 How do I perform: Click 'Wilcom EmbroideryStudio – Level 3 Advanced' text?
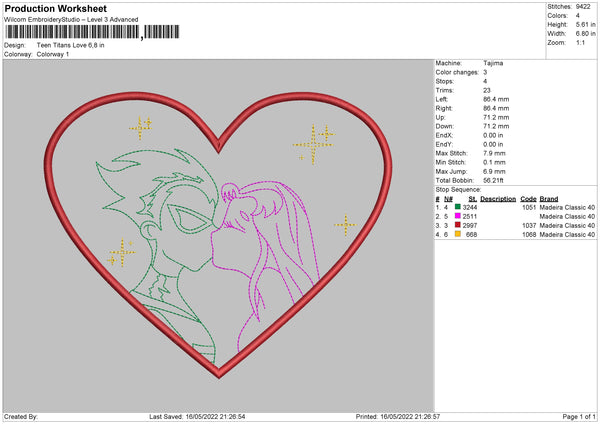(71, 20)
